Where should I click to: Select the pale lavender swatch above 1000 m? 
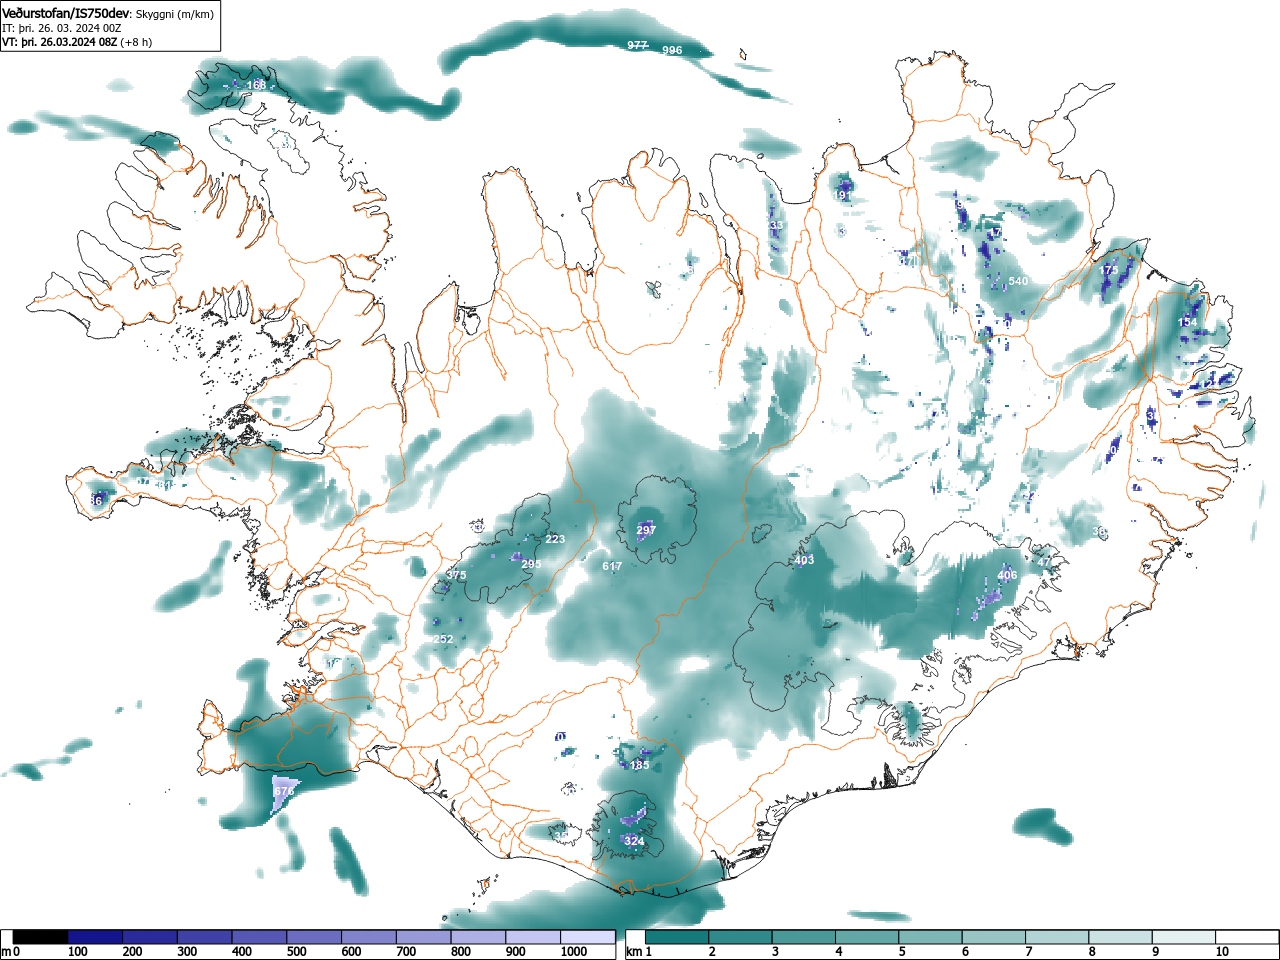click(x=588, y=937)
